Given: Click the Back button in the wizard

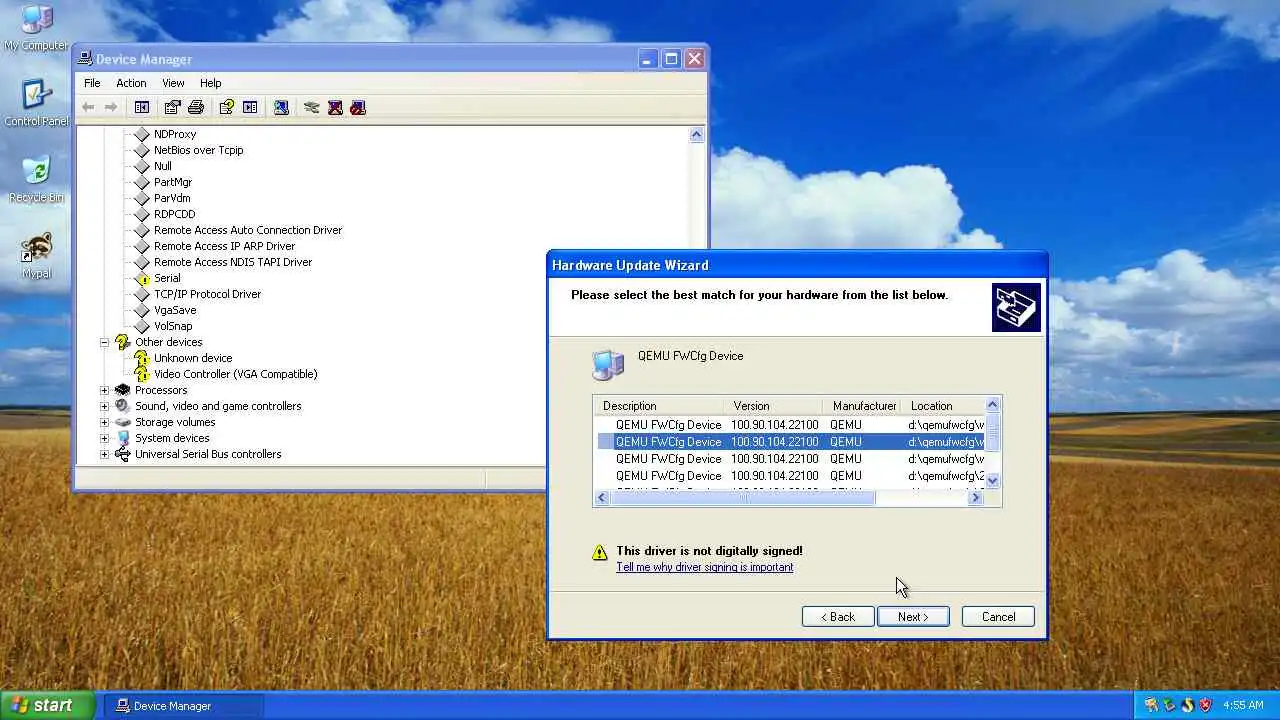Looking at the screenshot, I should point(838,617).
